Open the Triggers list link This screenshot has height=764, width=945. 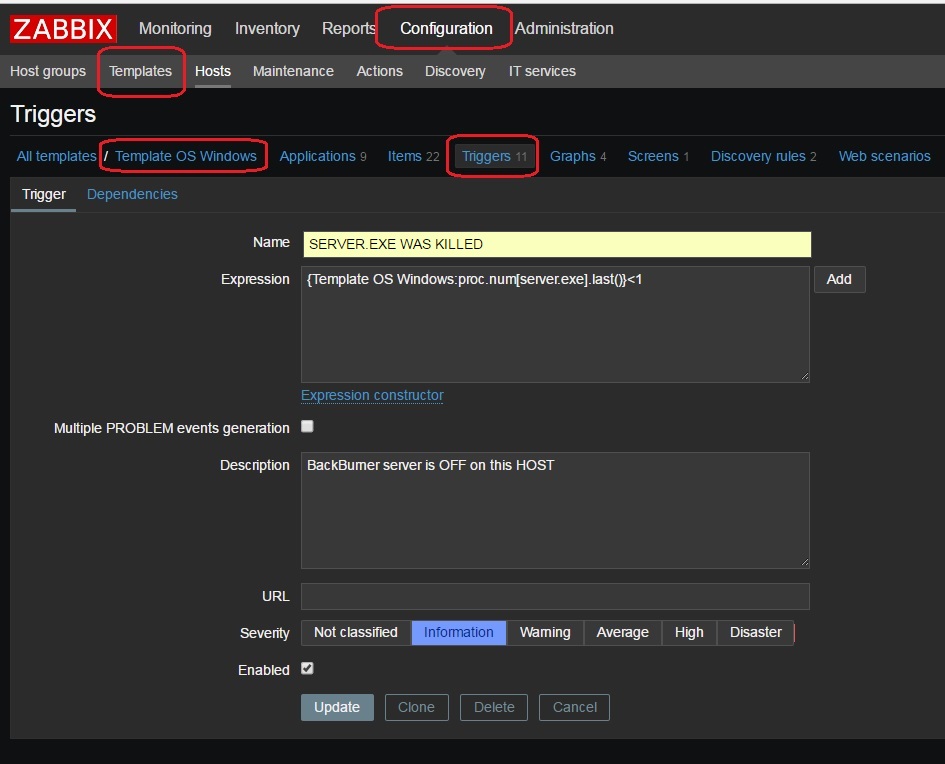pos(486,156)
